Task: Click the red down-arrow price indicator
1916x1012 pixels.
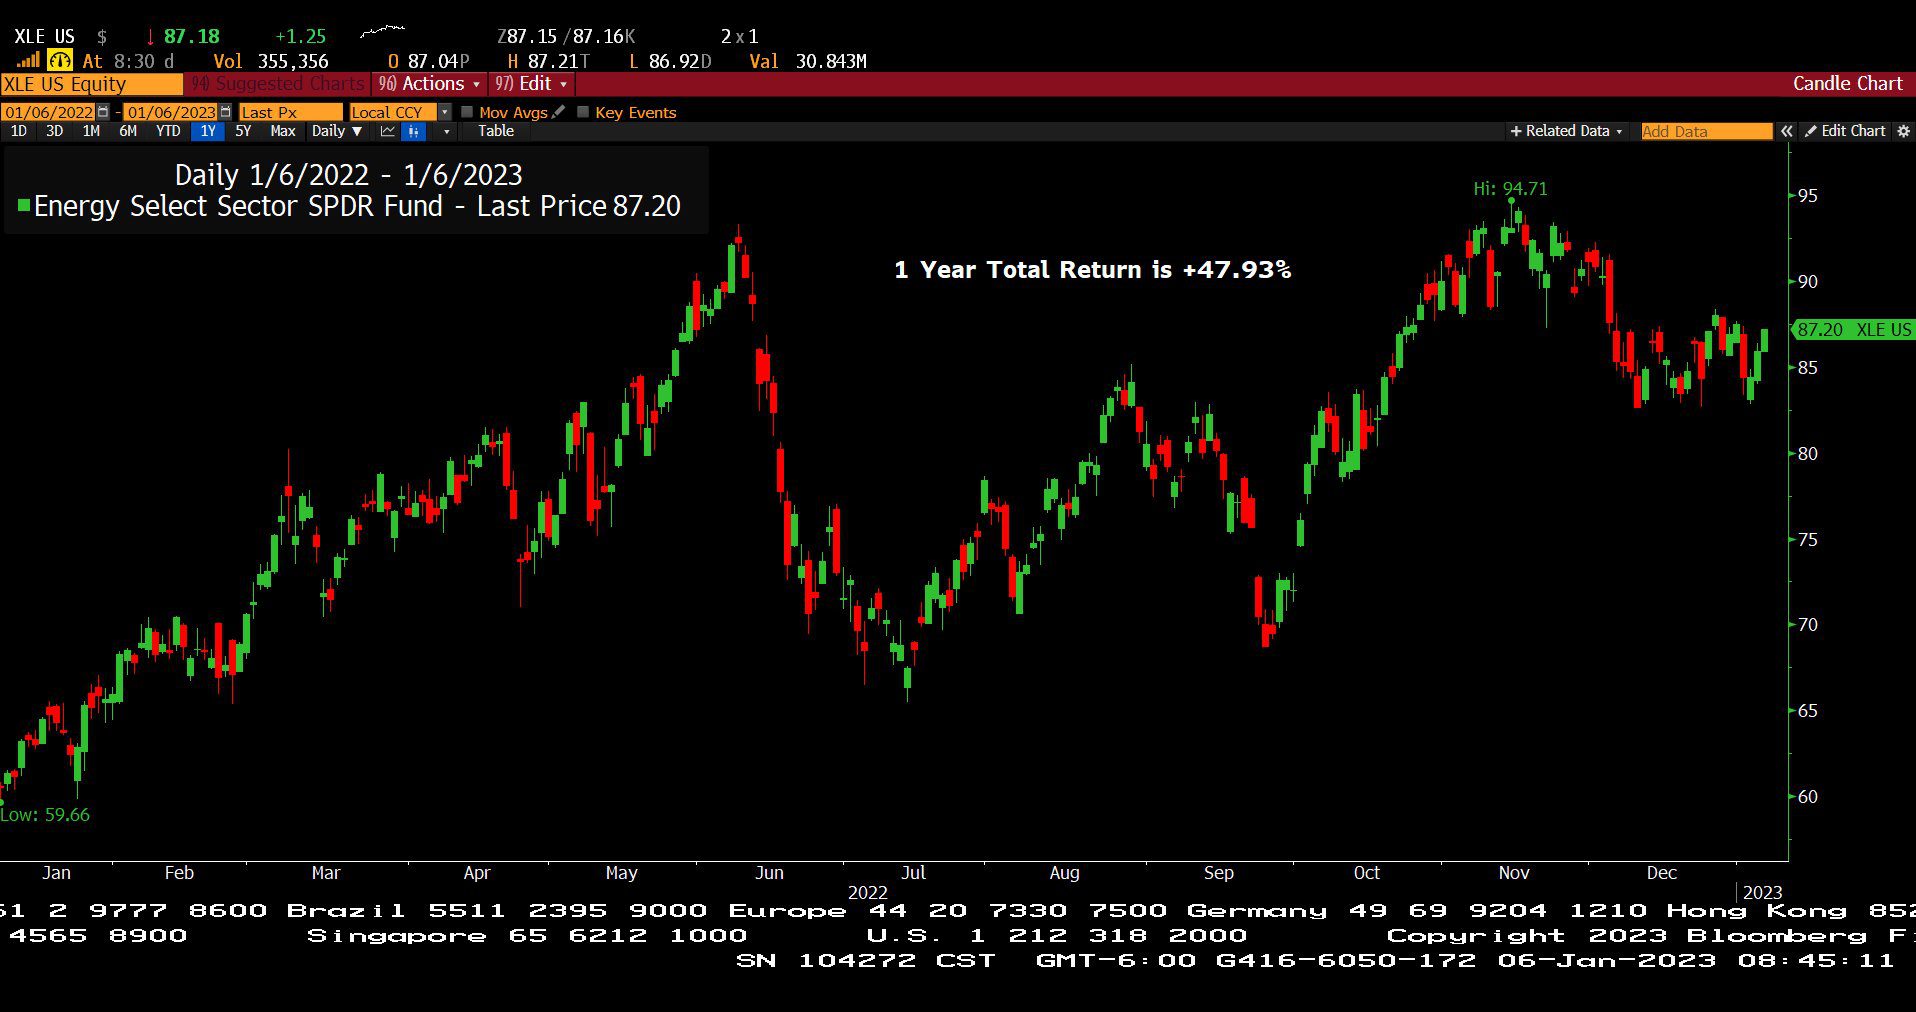Action: click(x=150, y=37)
